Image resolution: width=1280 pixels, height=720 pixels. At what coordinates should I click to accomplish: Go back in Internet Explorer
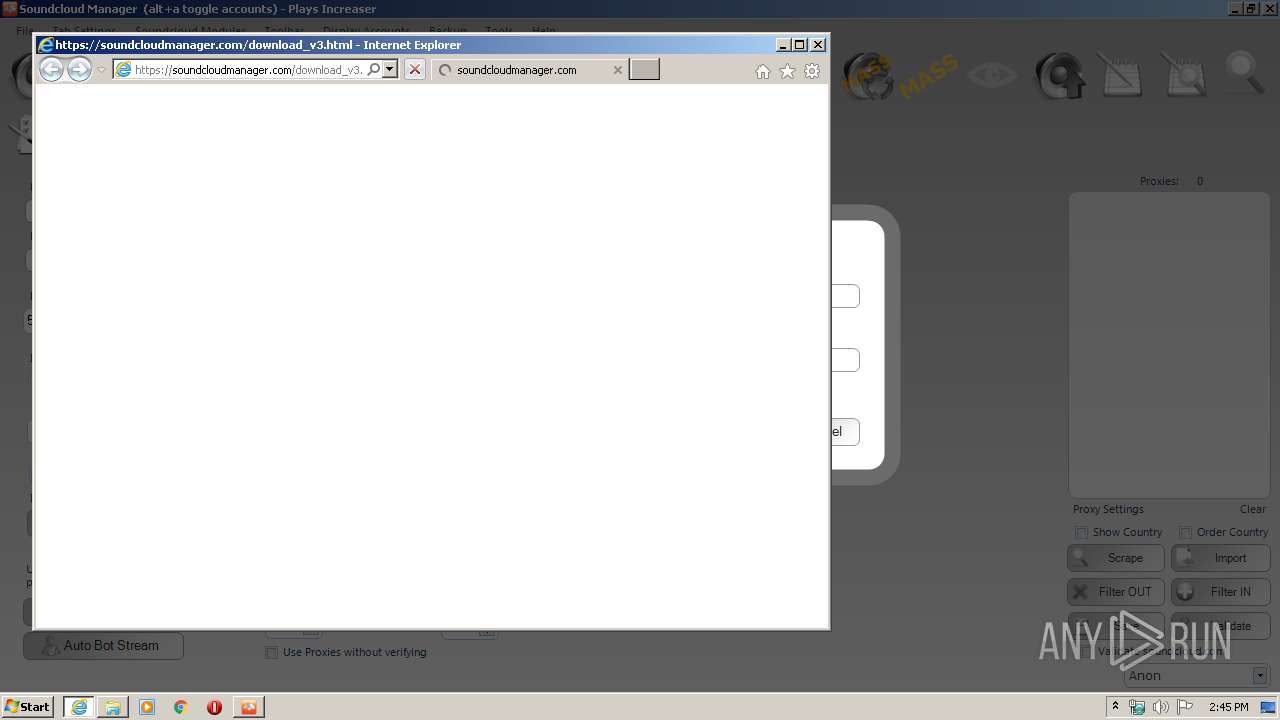(51, 69)
